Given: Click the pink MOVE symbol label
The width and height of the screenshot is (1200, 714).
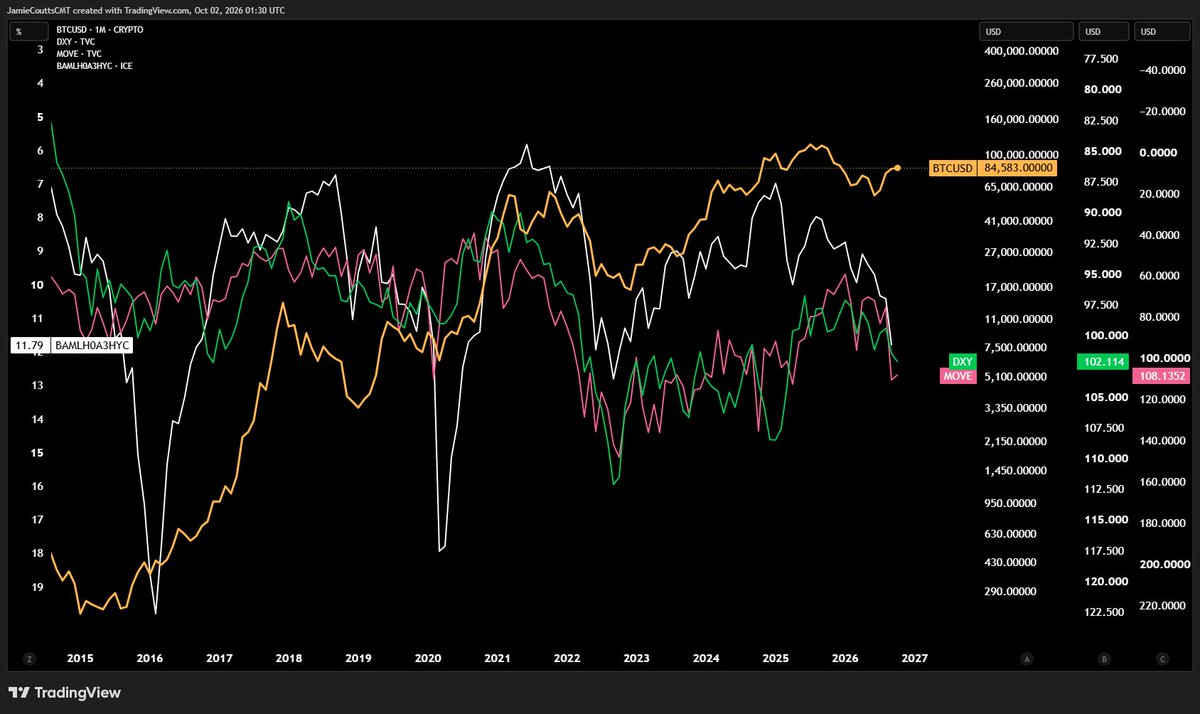Looking at the screenshot, I should (x=958, y=376).
